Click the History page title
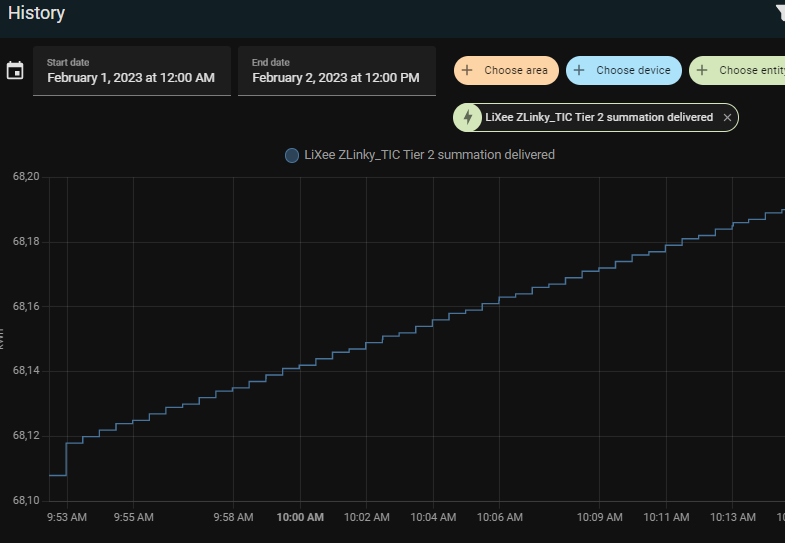Viewport: 785px width, 543px height. 37,14
